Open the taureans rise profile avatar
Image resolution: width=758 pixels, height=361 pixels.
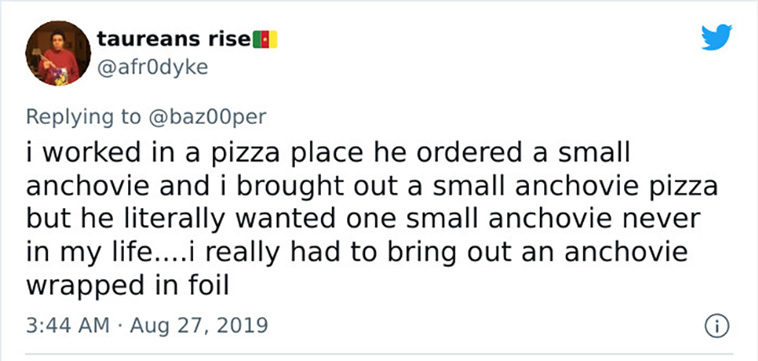58,53
